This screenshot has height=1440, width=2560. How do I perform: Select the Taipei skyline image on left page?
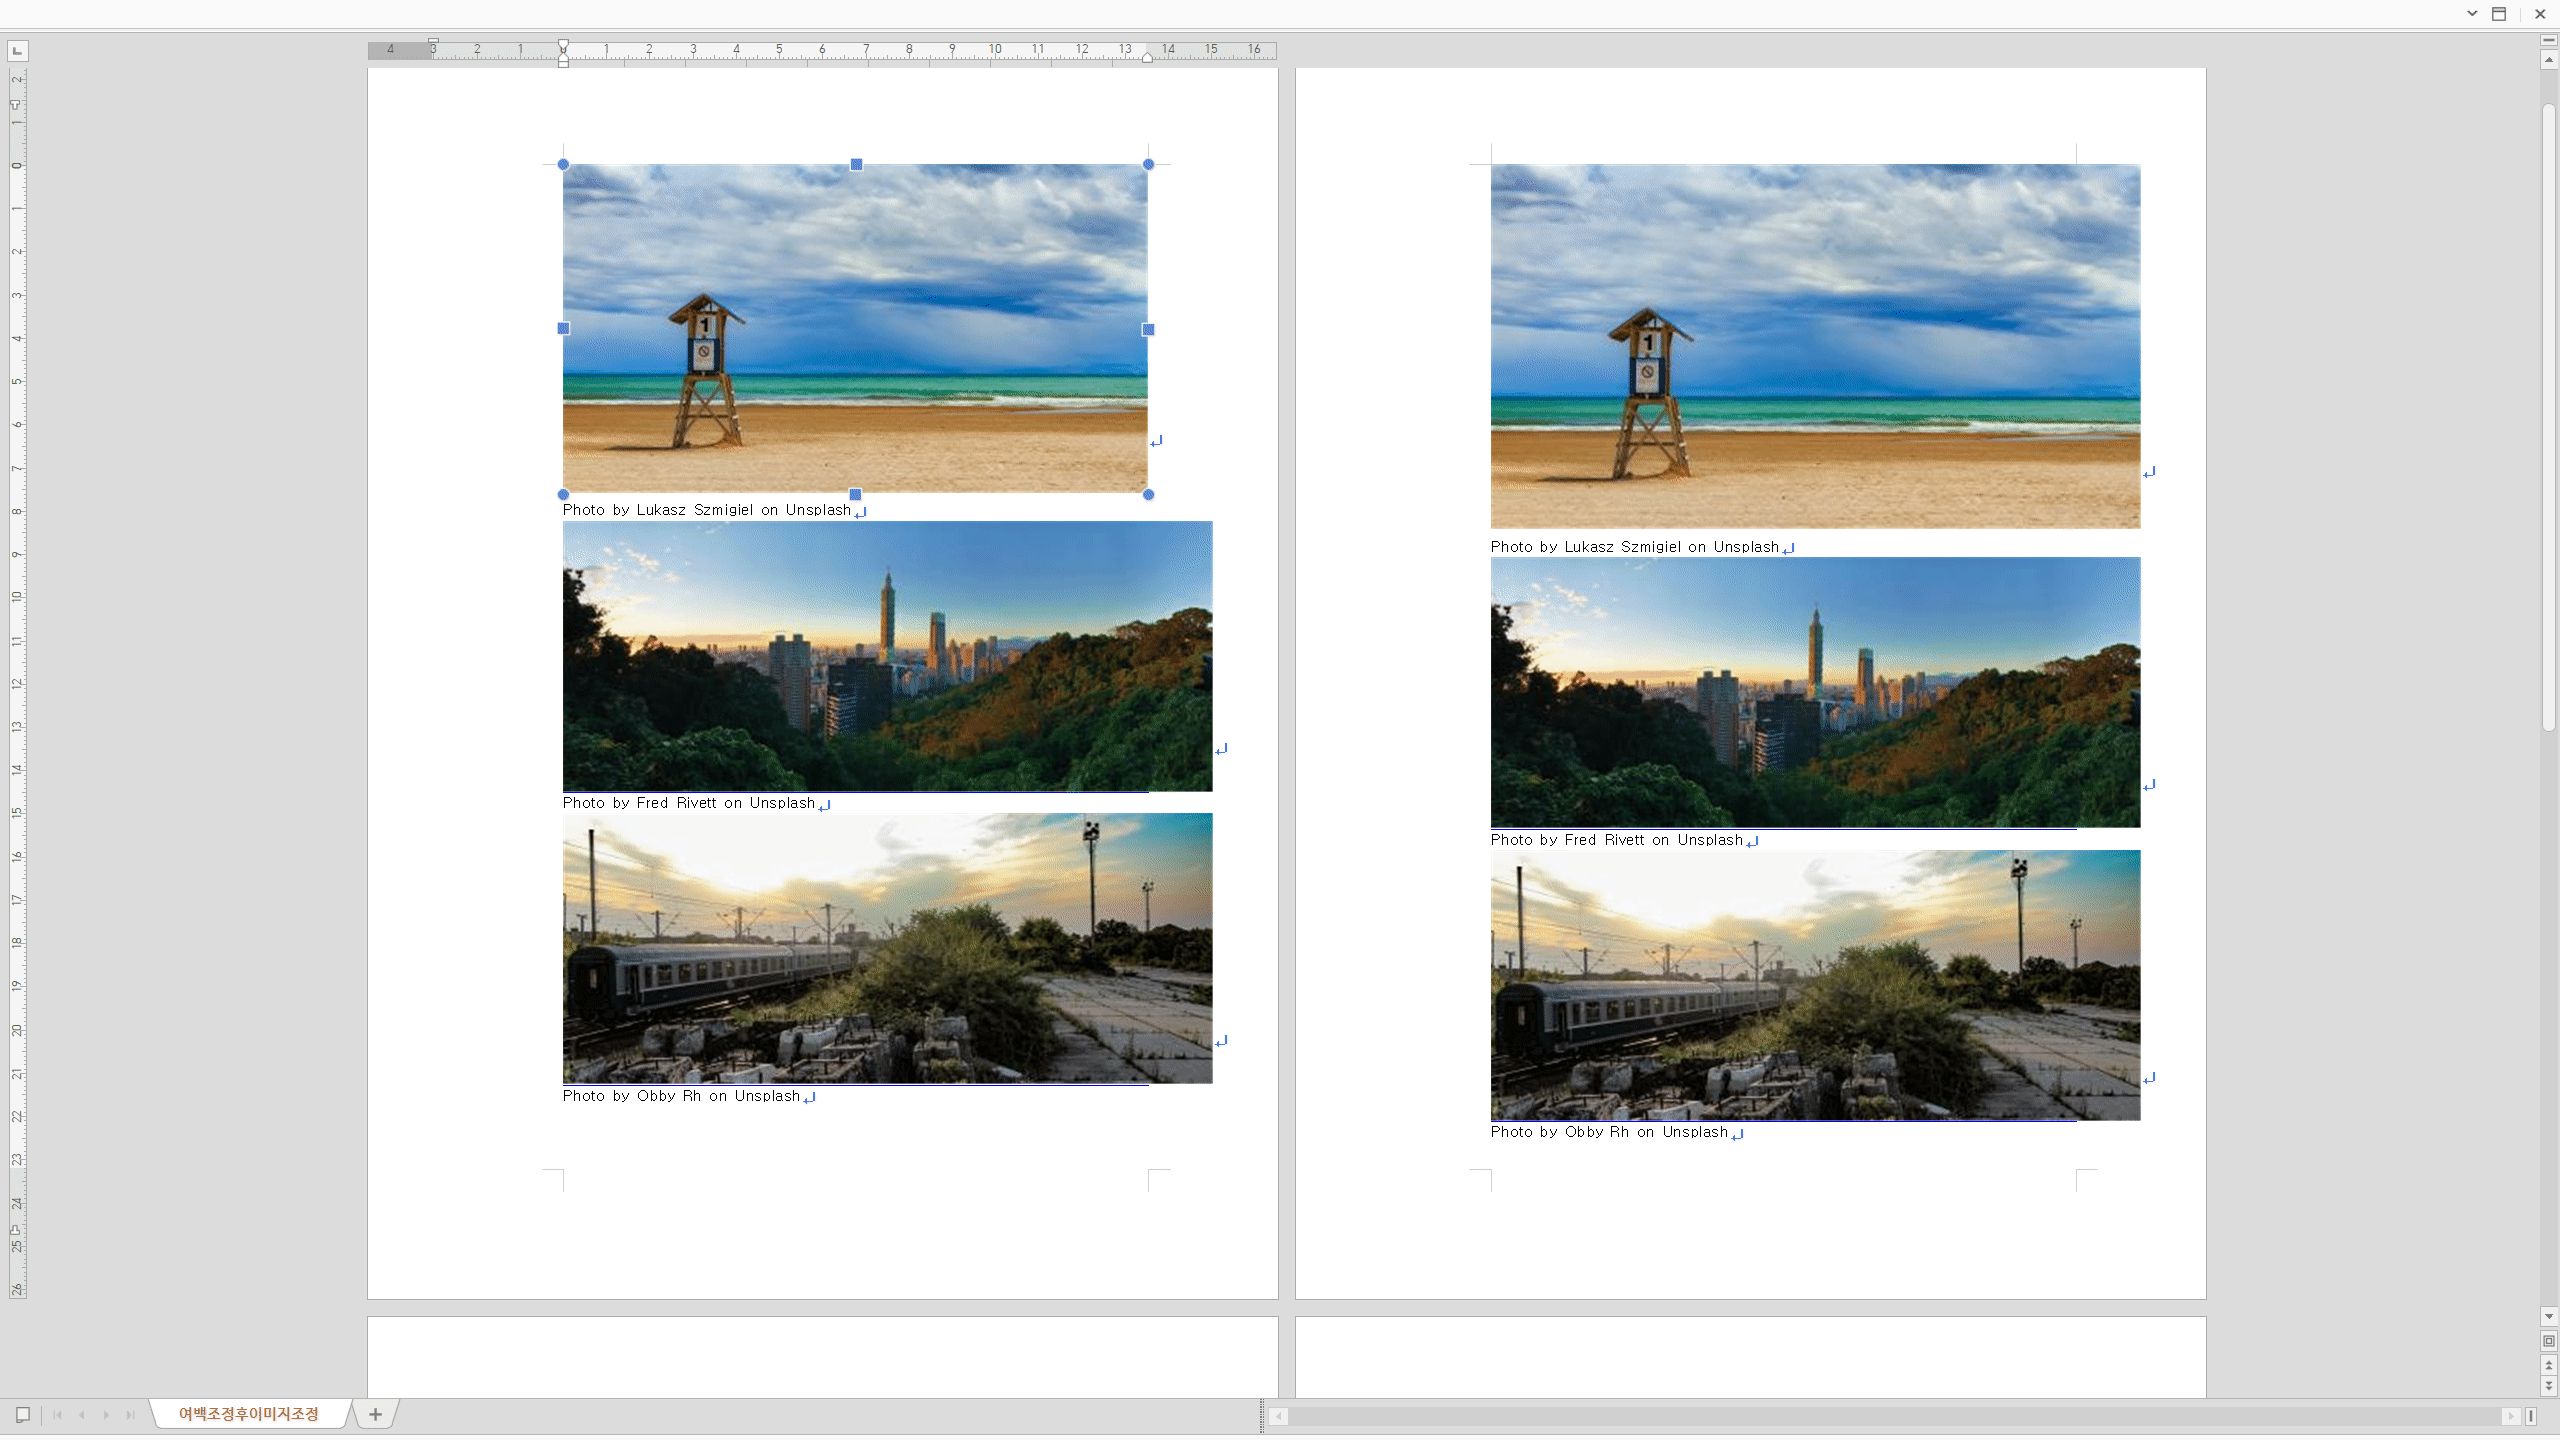pos(887,656)
